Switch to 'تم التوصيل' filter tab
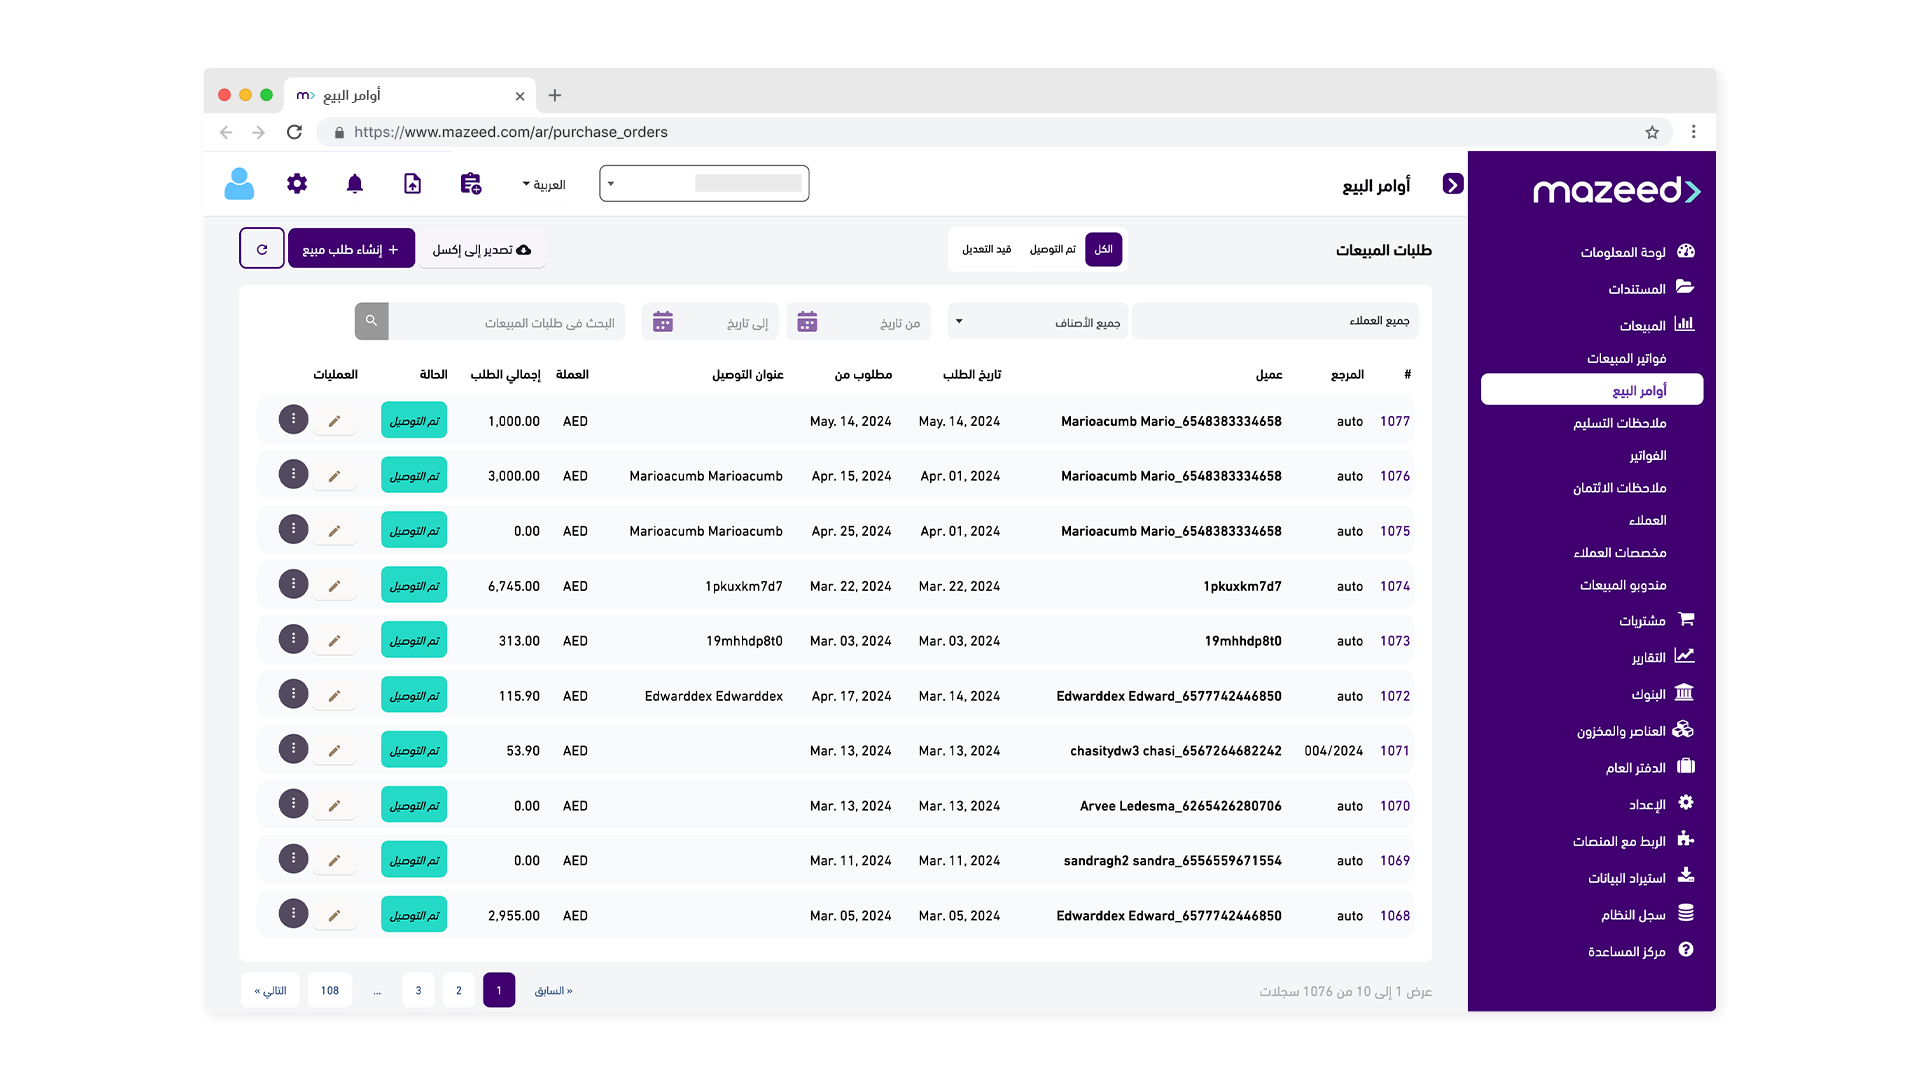 click(x=1053, y=249)
